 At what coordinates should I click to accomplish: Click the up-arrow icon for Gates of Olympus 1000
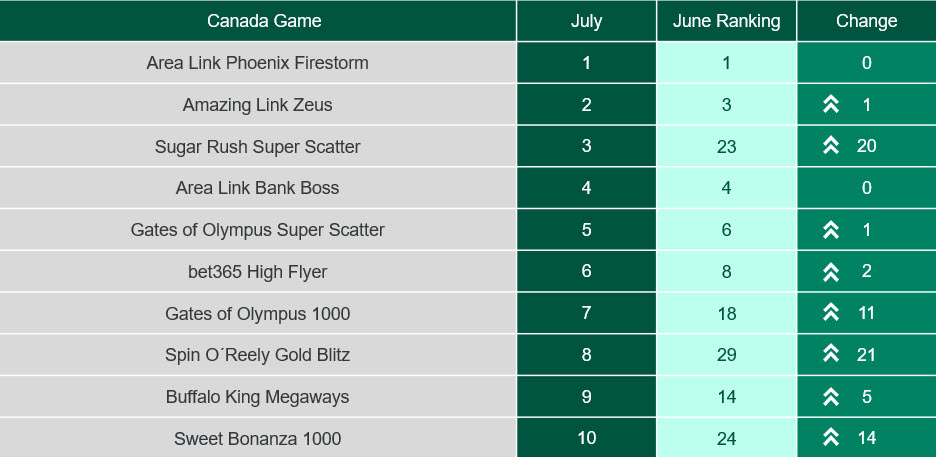pos(830,313)
